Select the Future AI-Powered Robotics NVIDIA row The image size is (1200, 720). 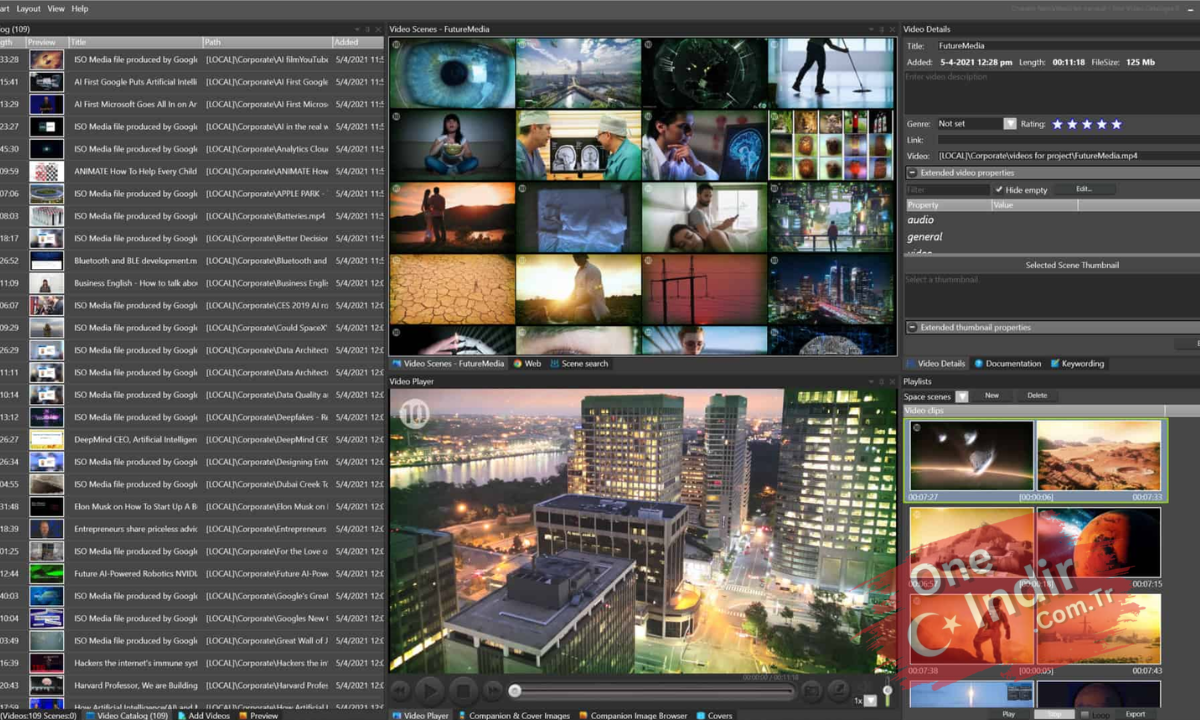(192, 573)
